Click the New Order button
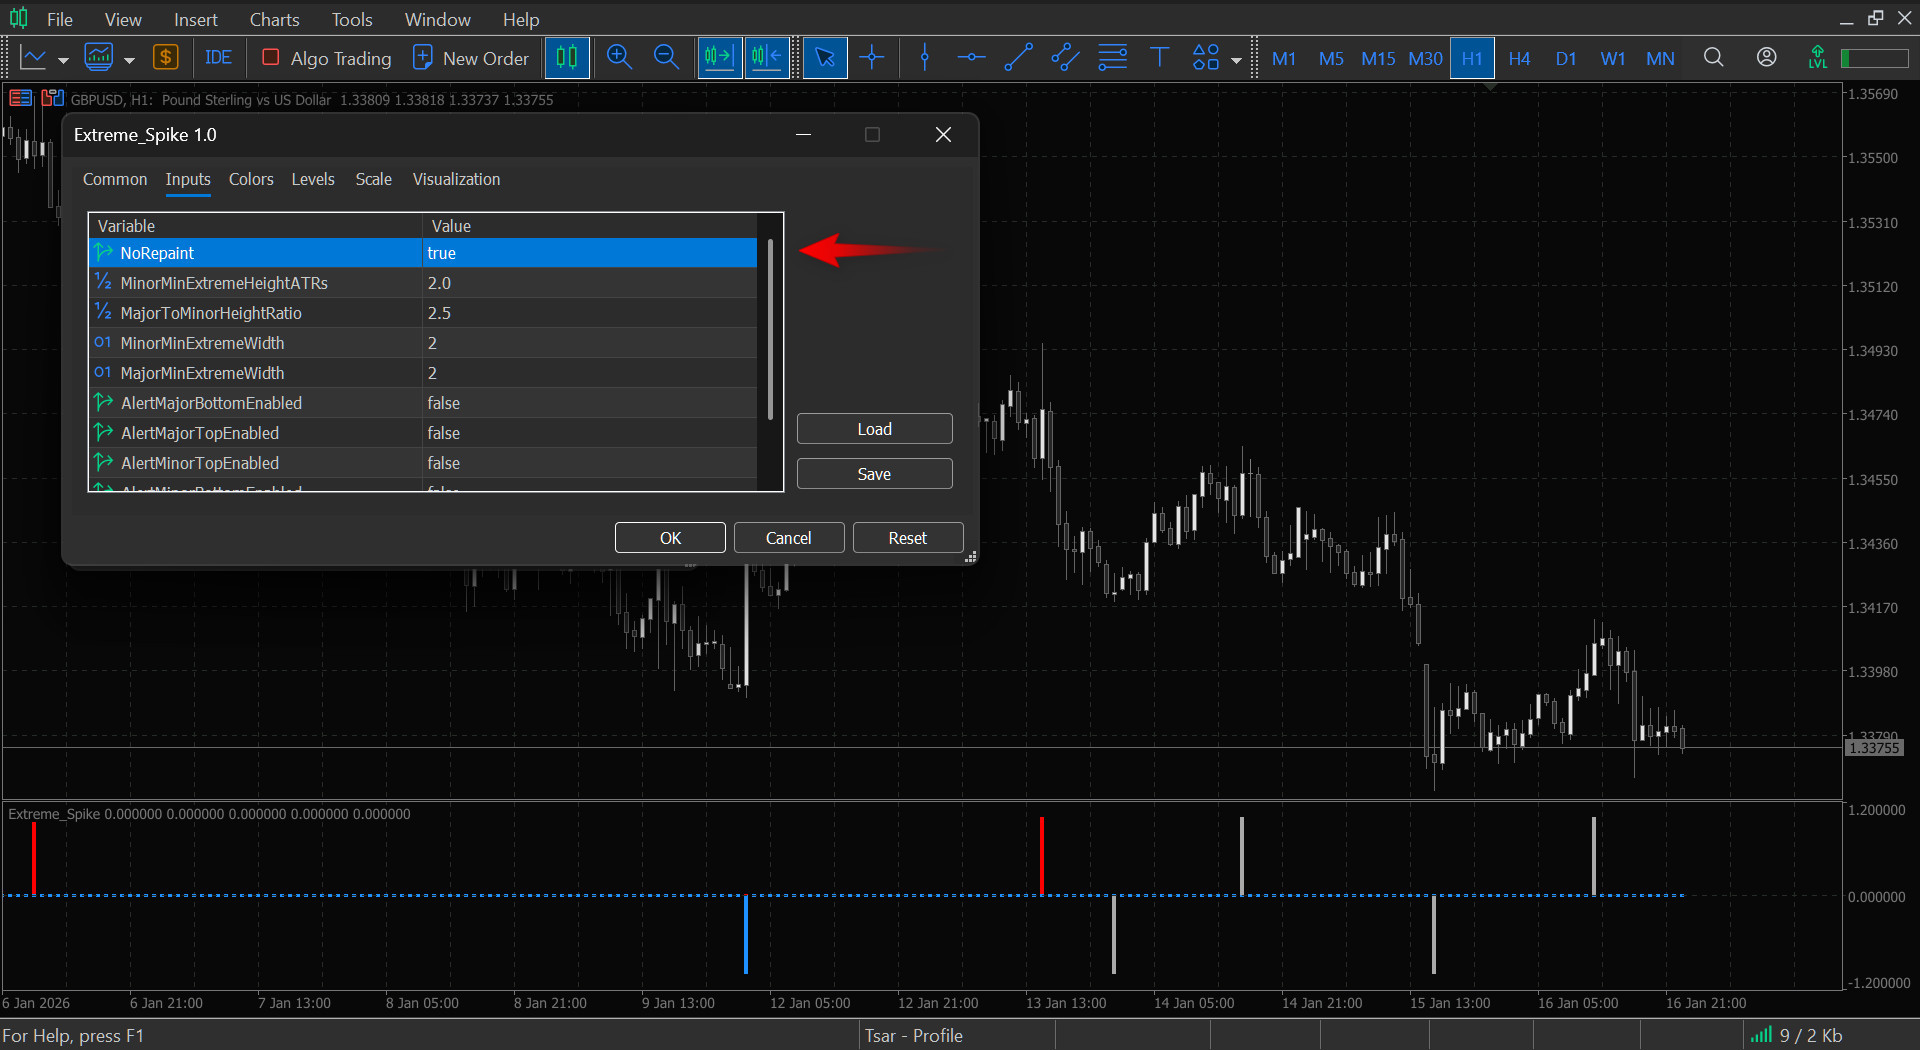 pyautogui.click(x=471, y=58)
